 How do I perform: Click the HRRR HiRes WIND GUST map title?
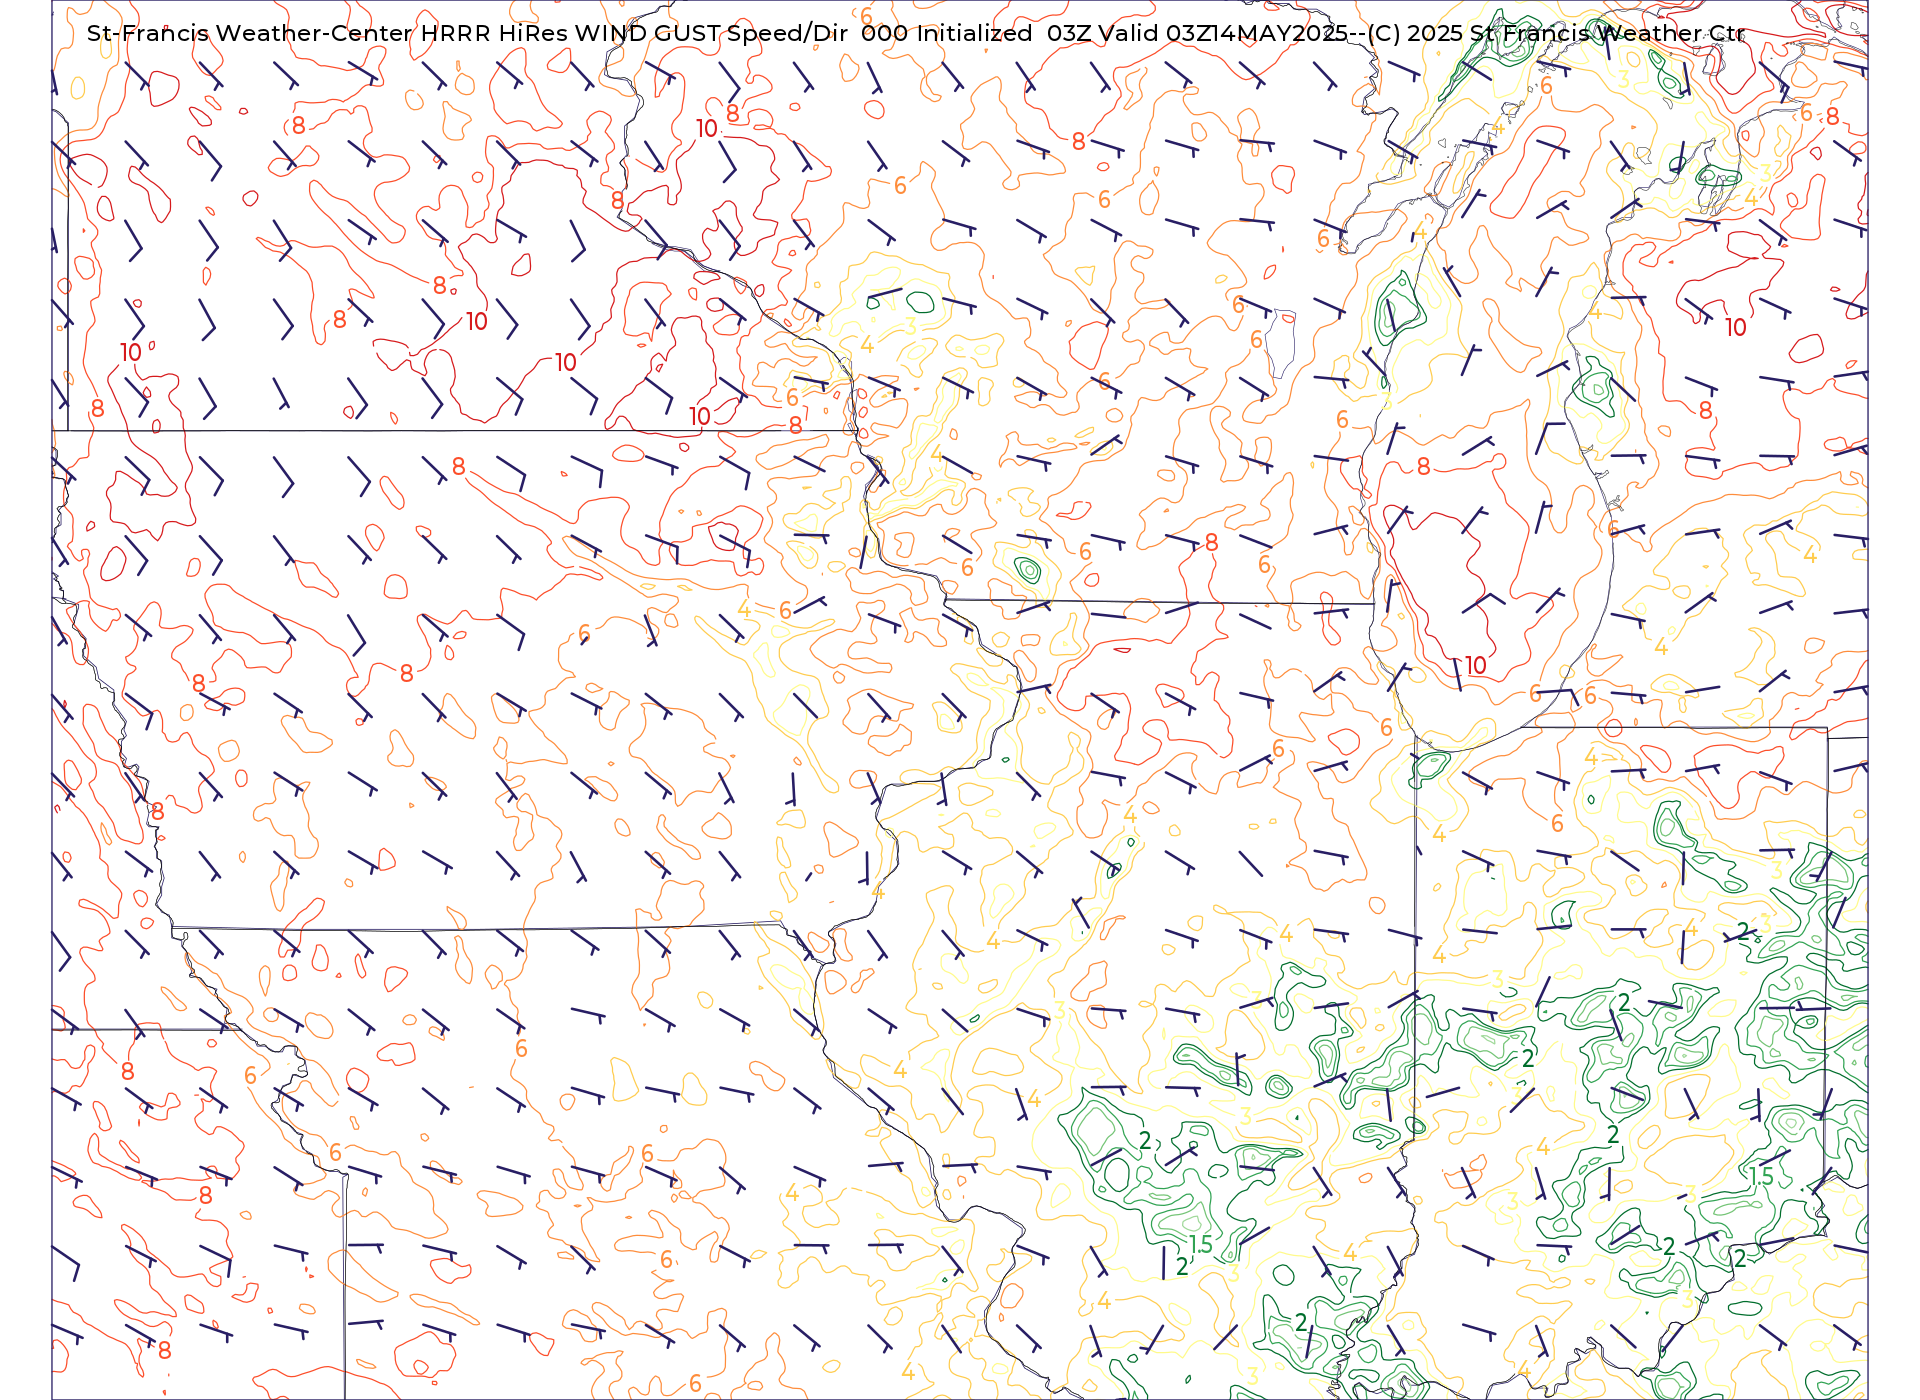[x=916, y=33]
